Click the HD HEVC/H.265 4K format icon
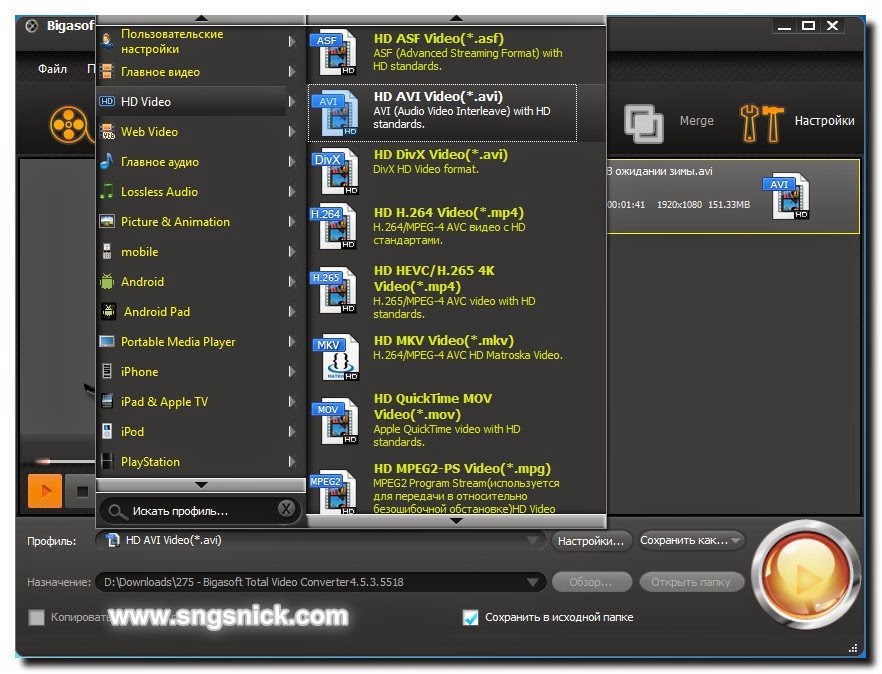The width and height of the screenshot is (882, 674). [x=334, y=290]
